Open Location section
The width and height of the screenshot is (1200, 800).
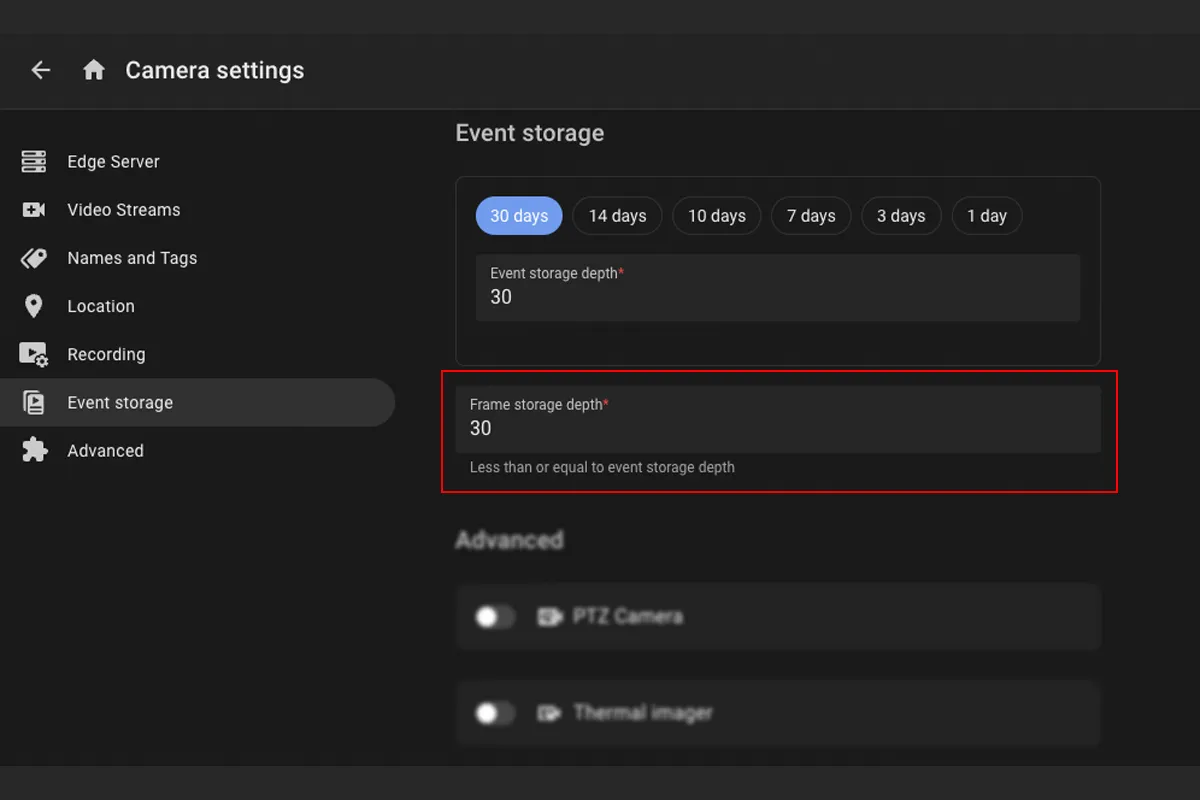198,306
